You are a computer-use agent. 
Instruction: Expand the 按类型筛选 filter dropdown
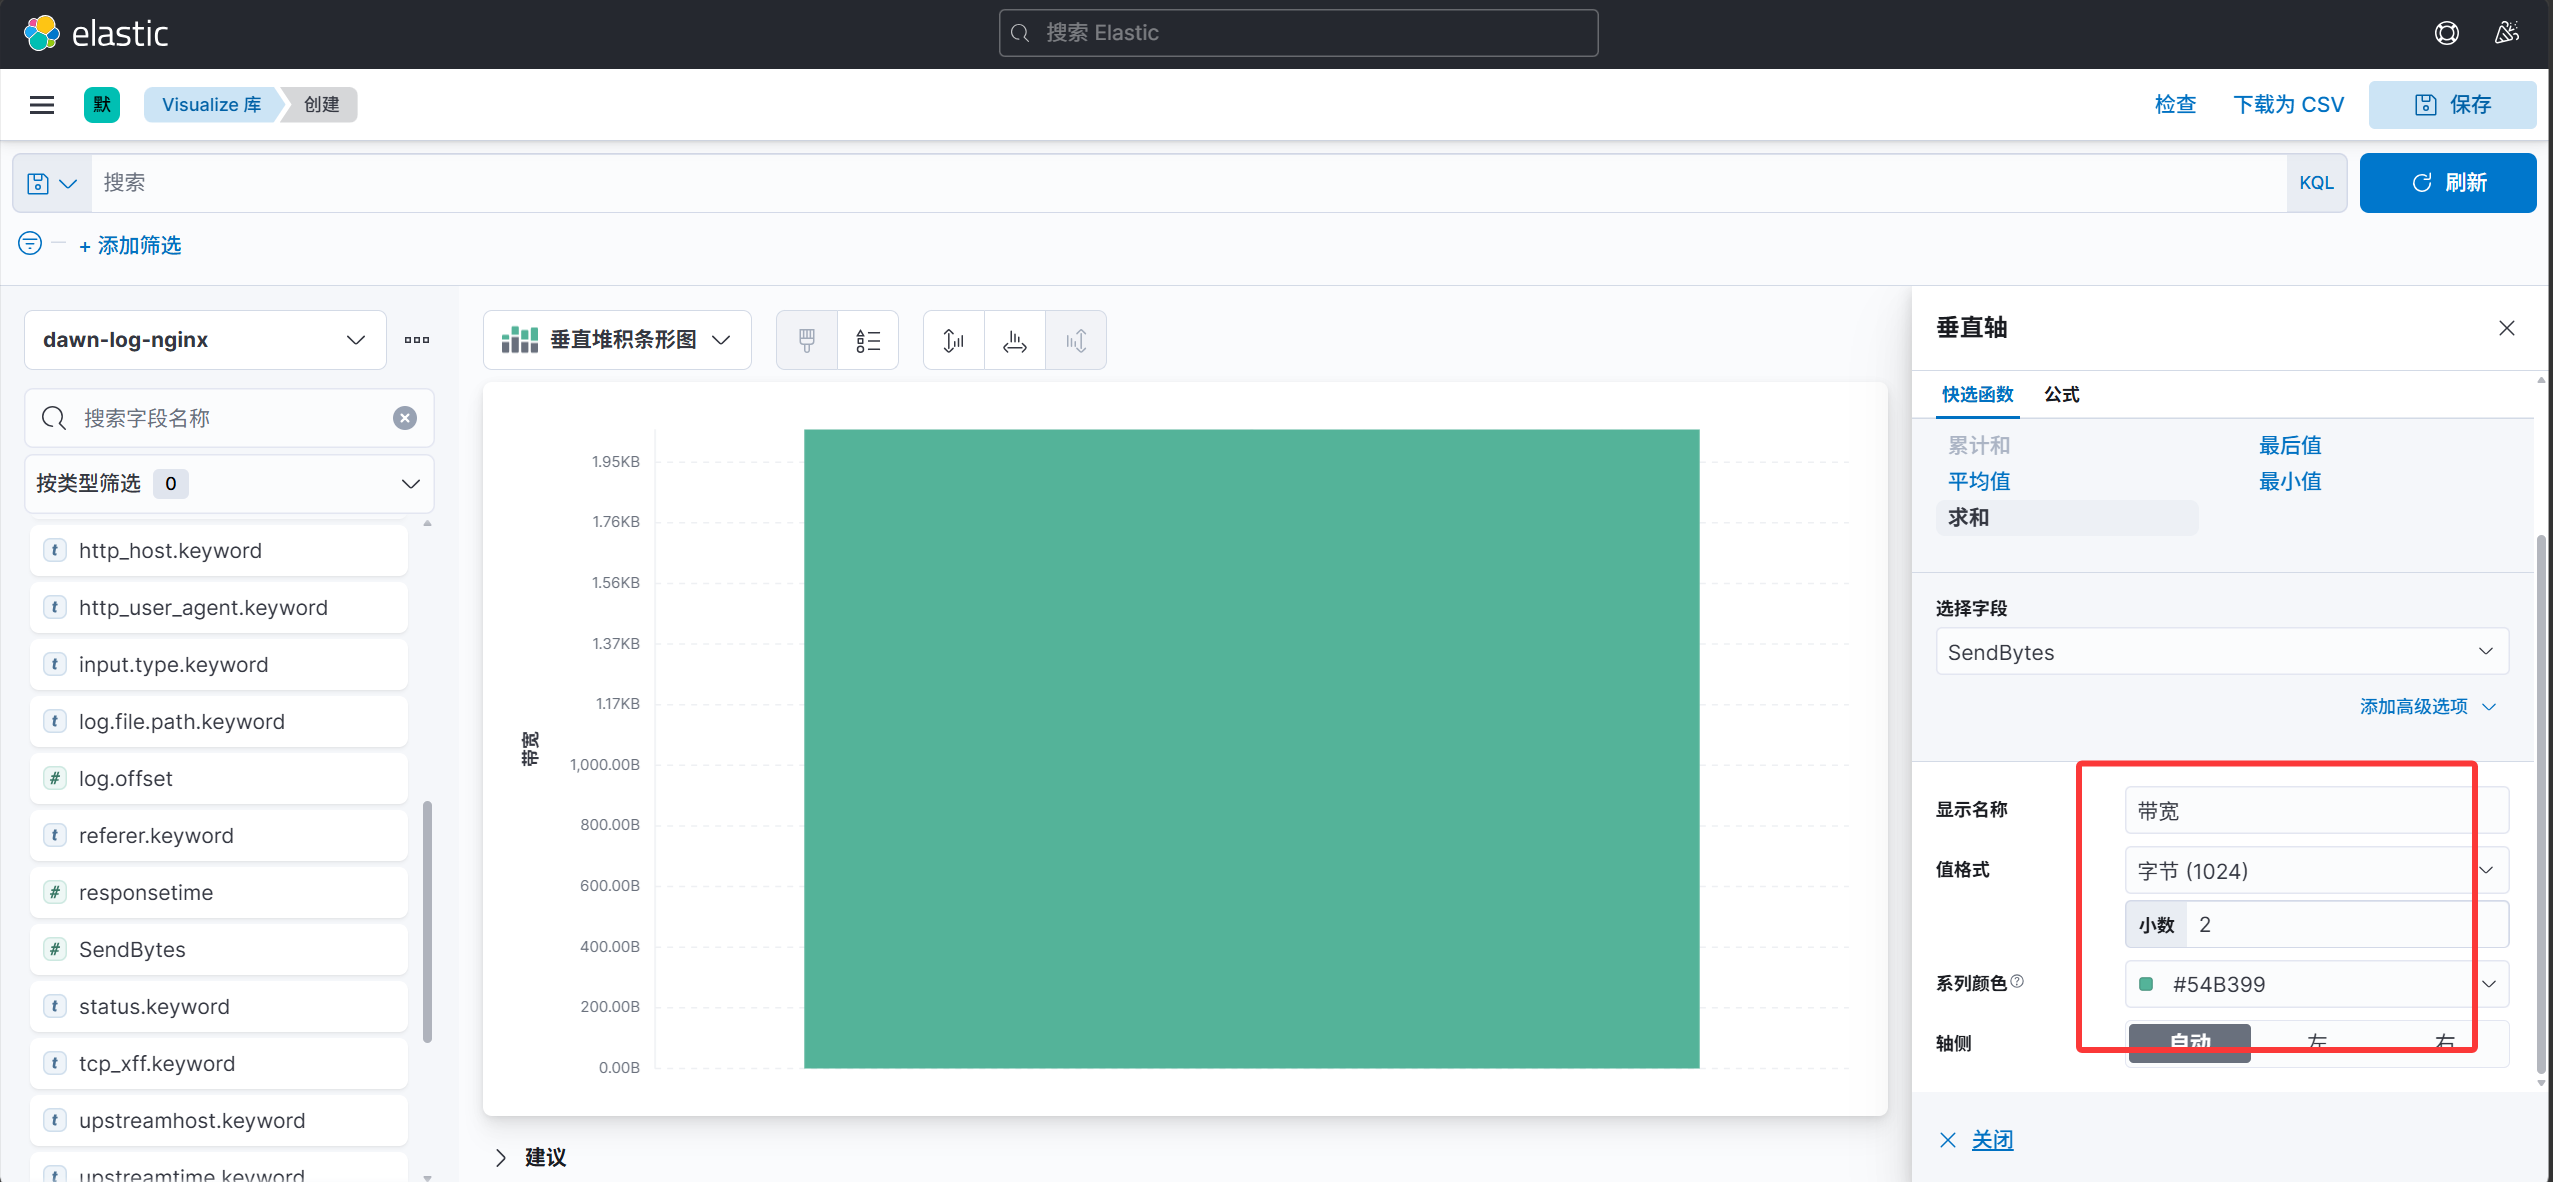click(x=229, y=484)
